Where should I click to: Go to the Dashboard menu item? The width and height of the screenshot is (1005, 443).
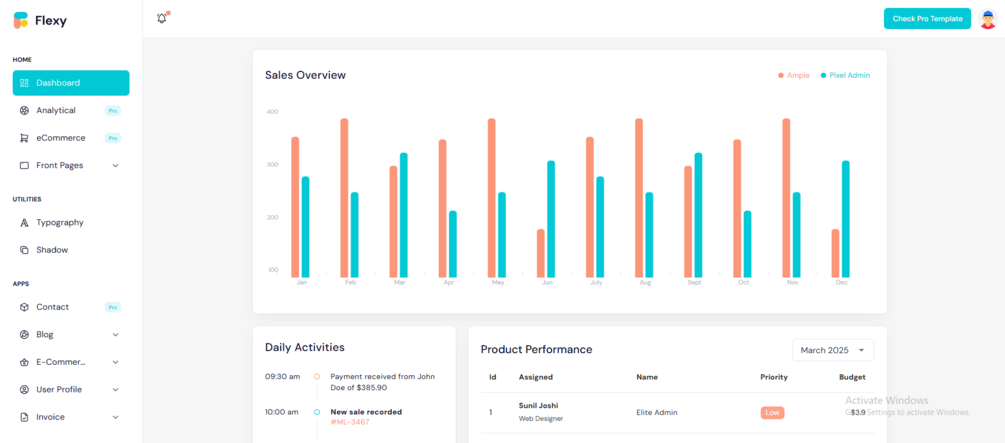click(71, 83)
